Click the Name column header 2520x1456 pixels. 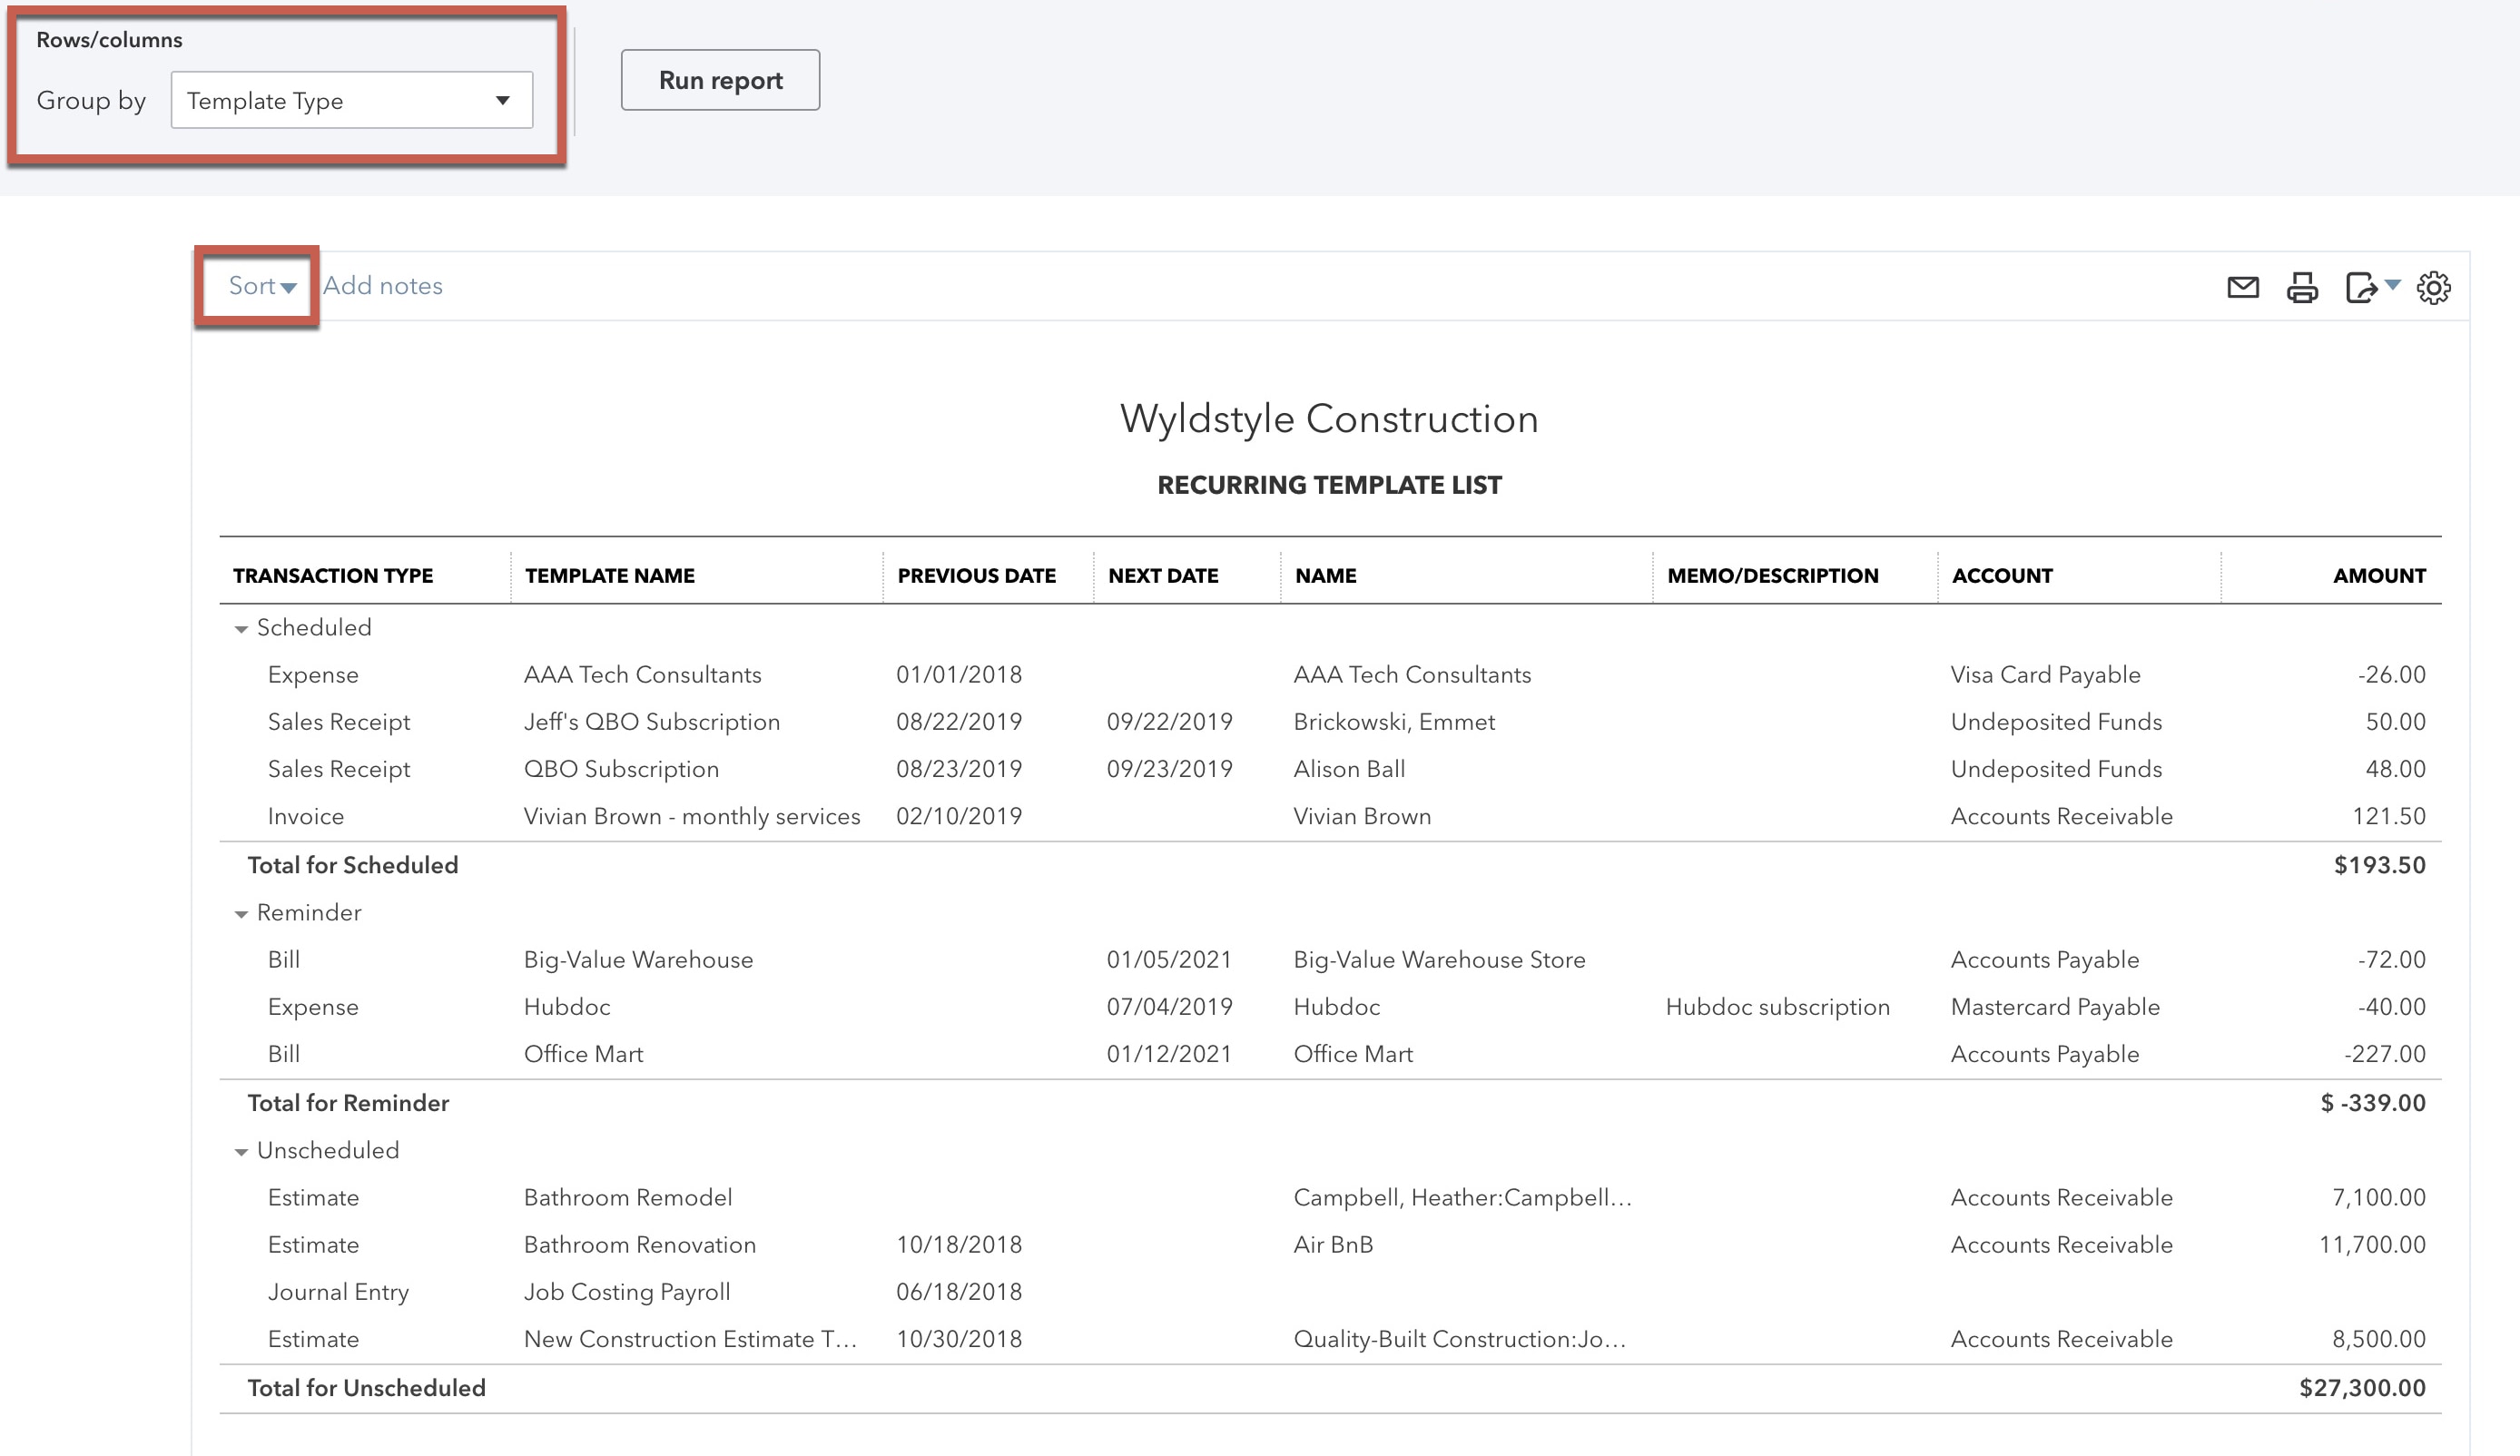[1326, 576]
